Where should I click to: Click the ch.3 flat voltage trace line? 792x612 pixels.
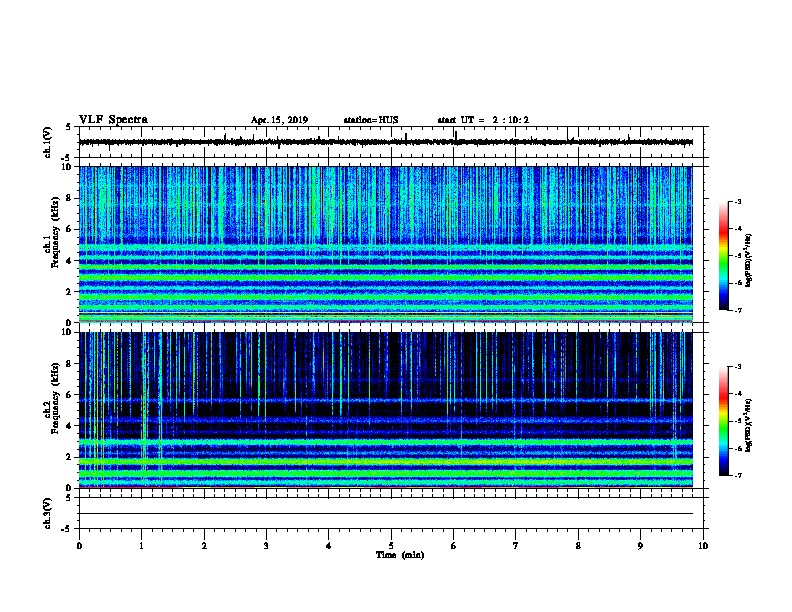(386, 514)
